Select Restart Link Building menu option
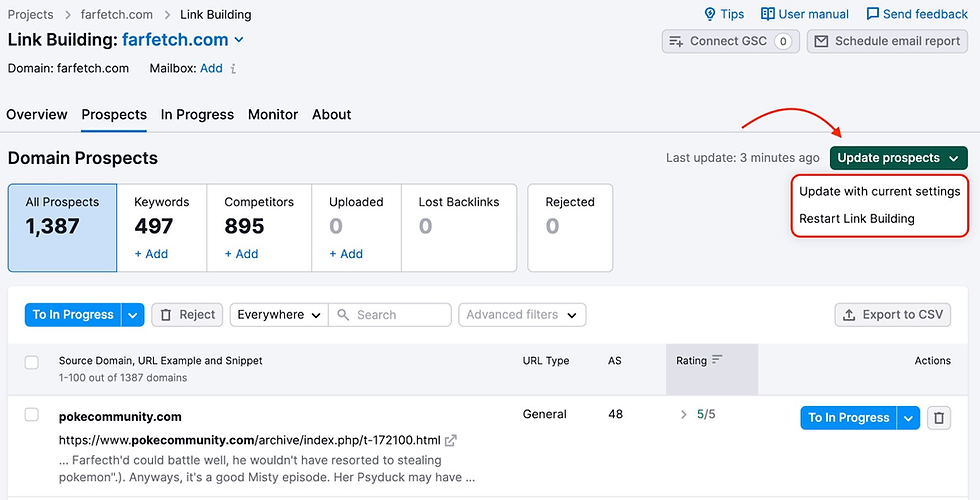980x500 pixels. click(x=857, y=218)
